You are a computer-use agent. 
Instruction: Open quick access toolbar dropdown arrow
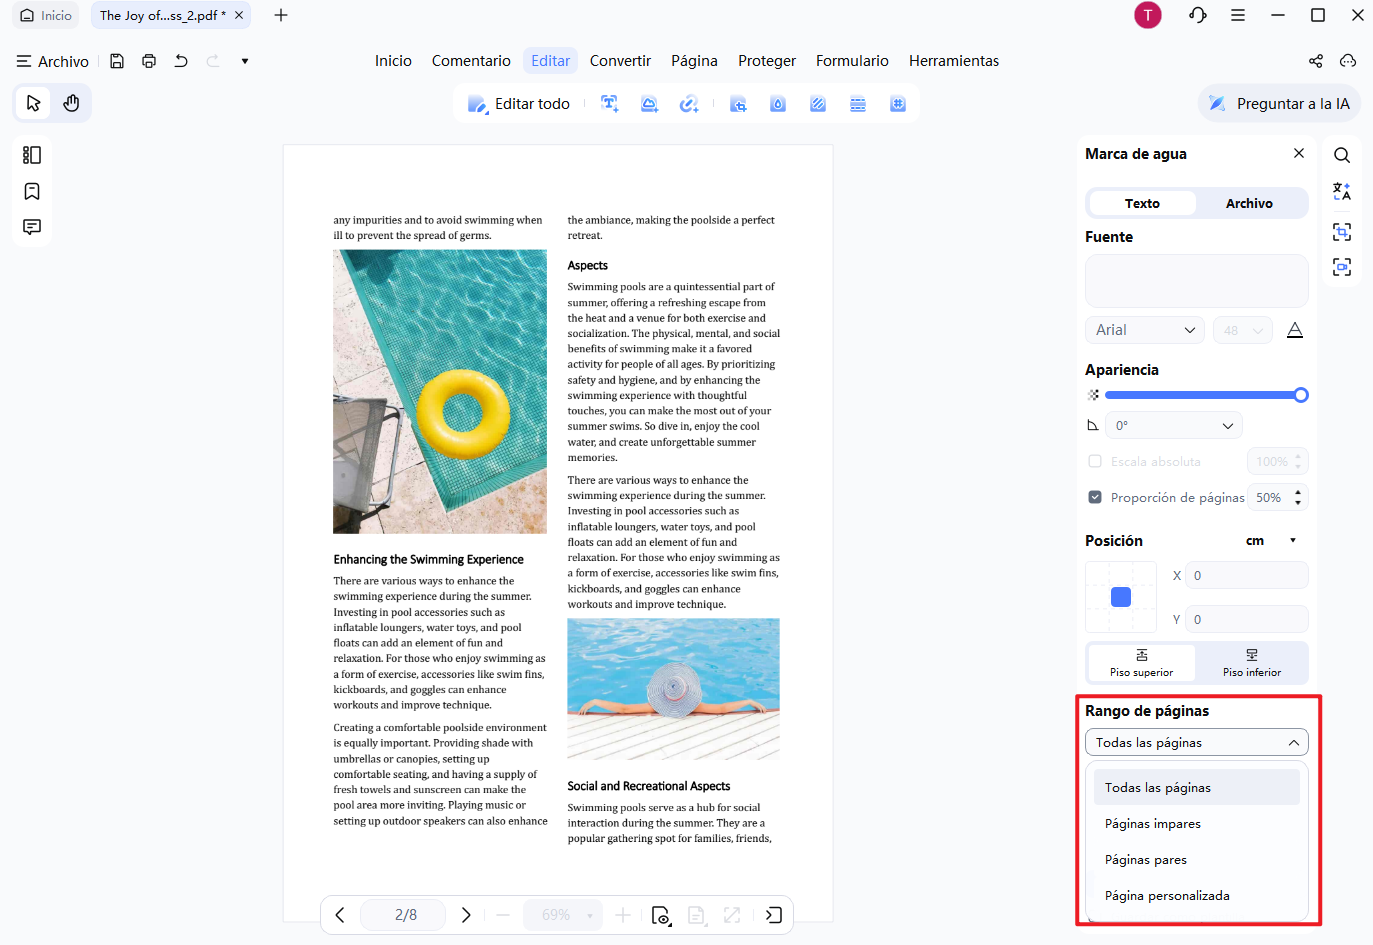click(245, 61)
